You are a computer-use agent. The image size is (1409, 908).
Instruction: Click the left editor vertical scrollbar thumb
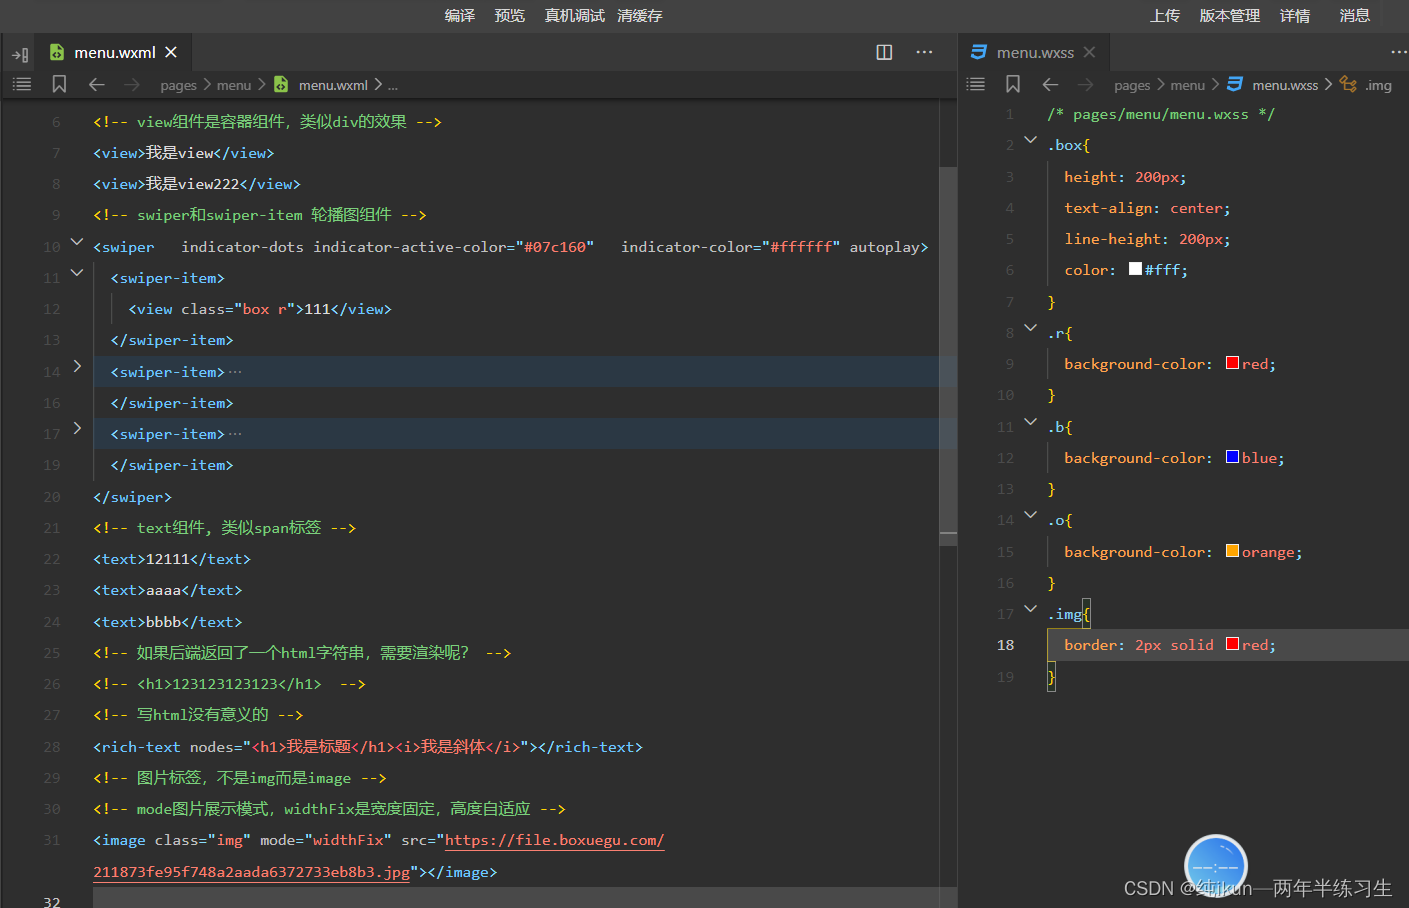pos(948,354)
